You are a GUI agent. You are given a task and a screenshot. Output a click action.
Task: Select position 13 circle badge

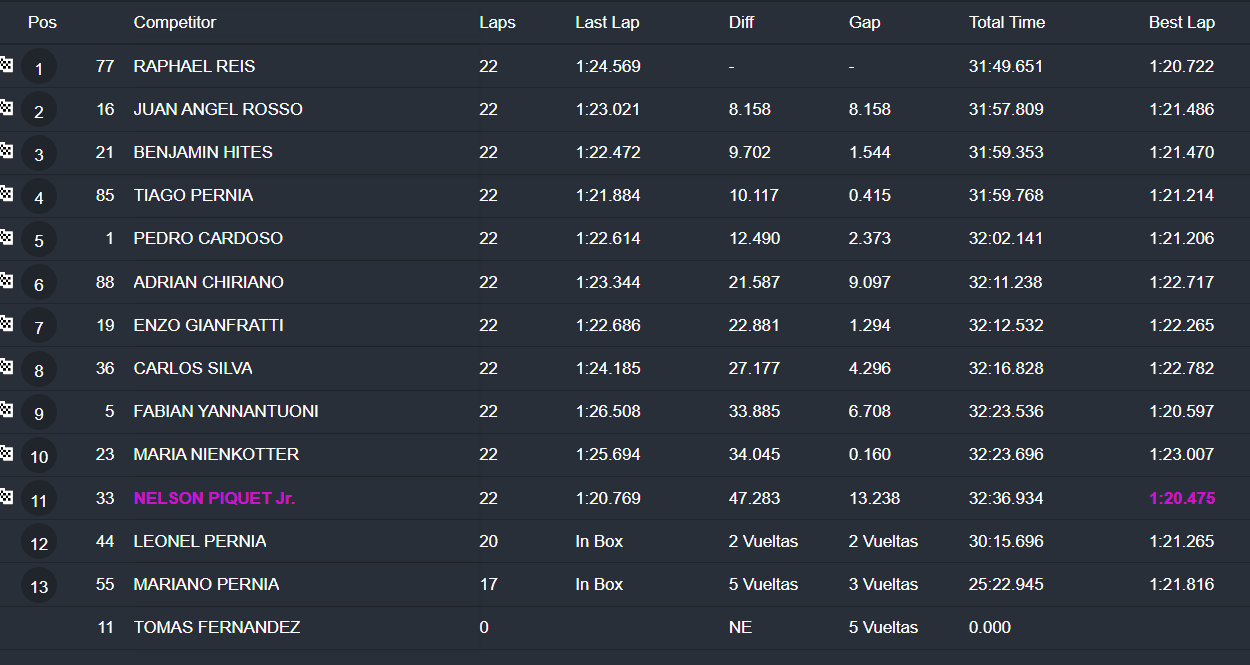39,586
